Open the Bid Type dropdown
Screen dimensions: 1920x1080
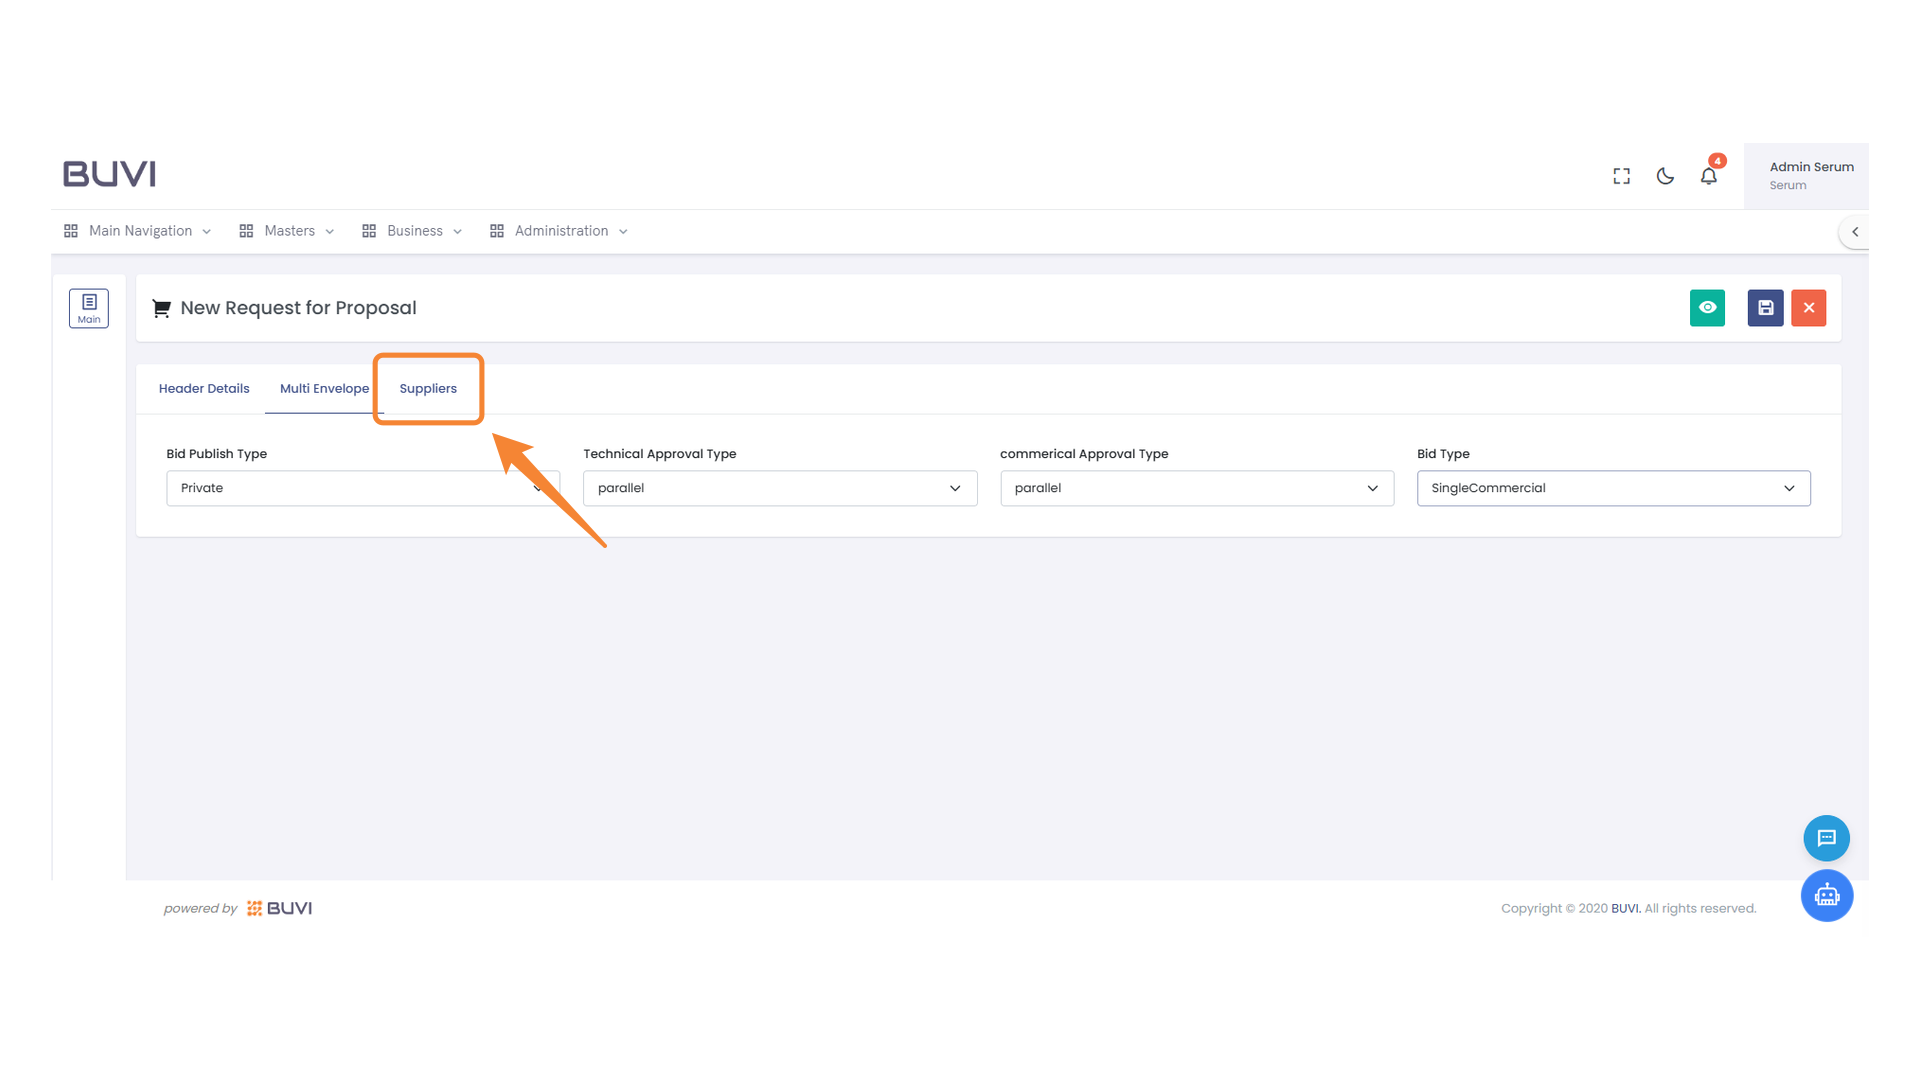[1612, 488]
